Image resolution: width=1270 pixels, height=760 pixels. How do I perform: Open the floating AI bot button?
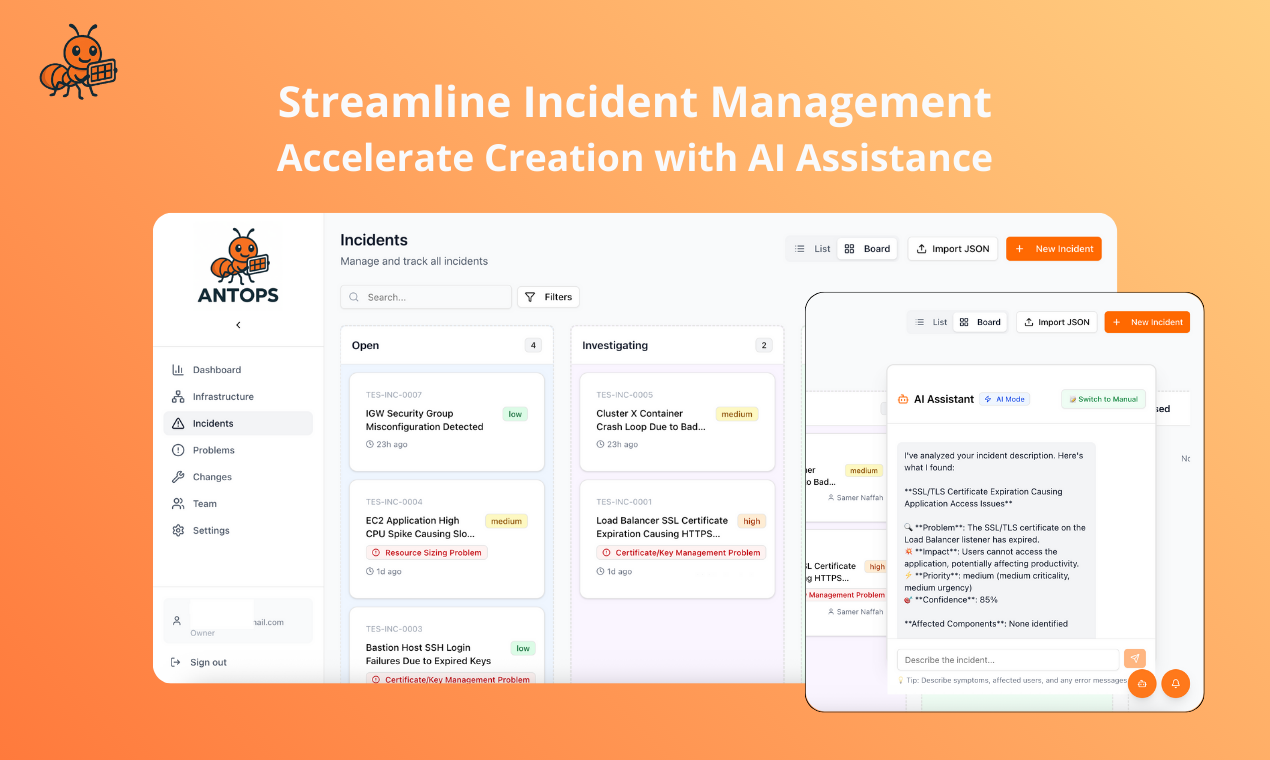click(x=1142, y=684)
